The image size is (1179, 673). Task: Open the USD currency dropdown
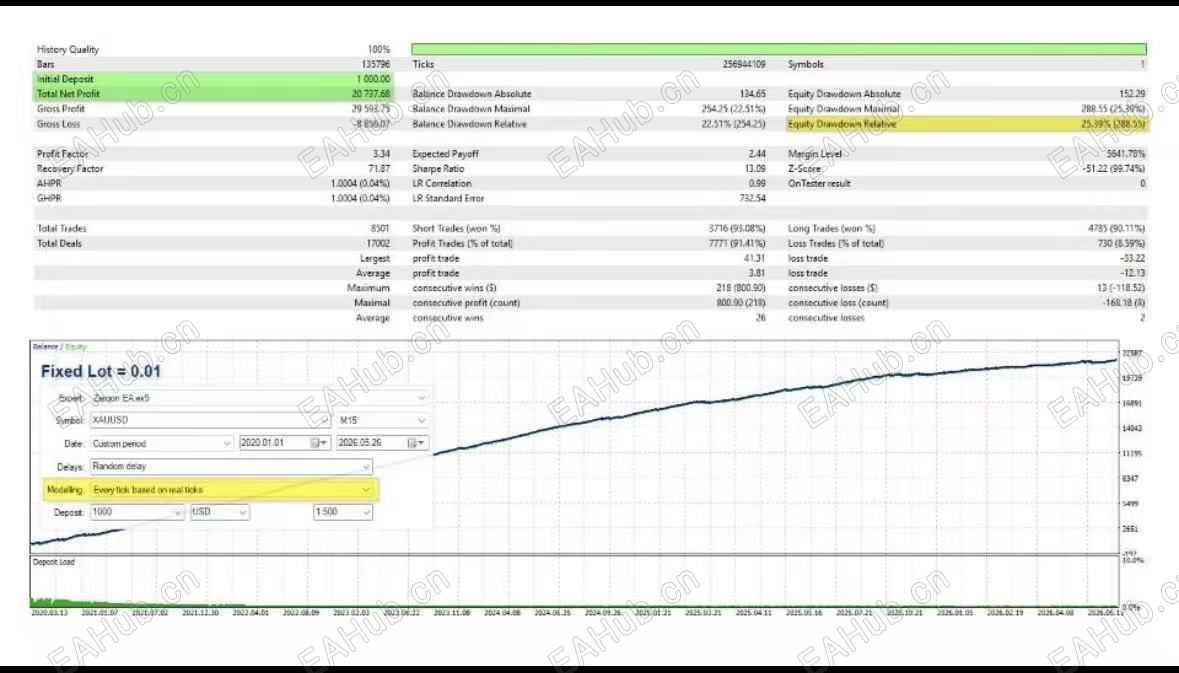(243, 512)
